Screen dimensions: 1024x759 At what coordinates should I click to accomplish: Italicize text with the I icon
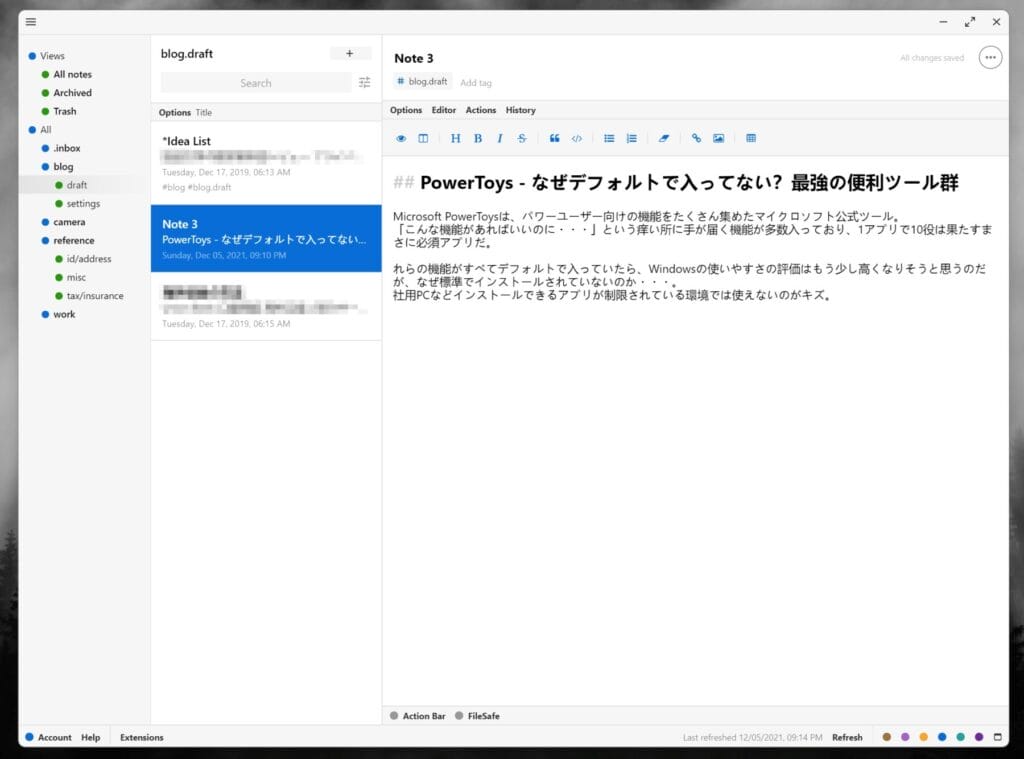click(x=500, y=138)
